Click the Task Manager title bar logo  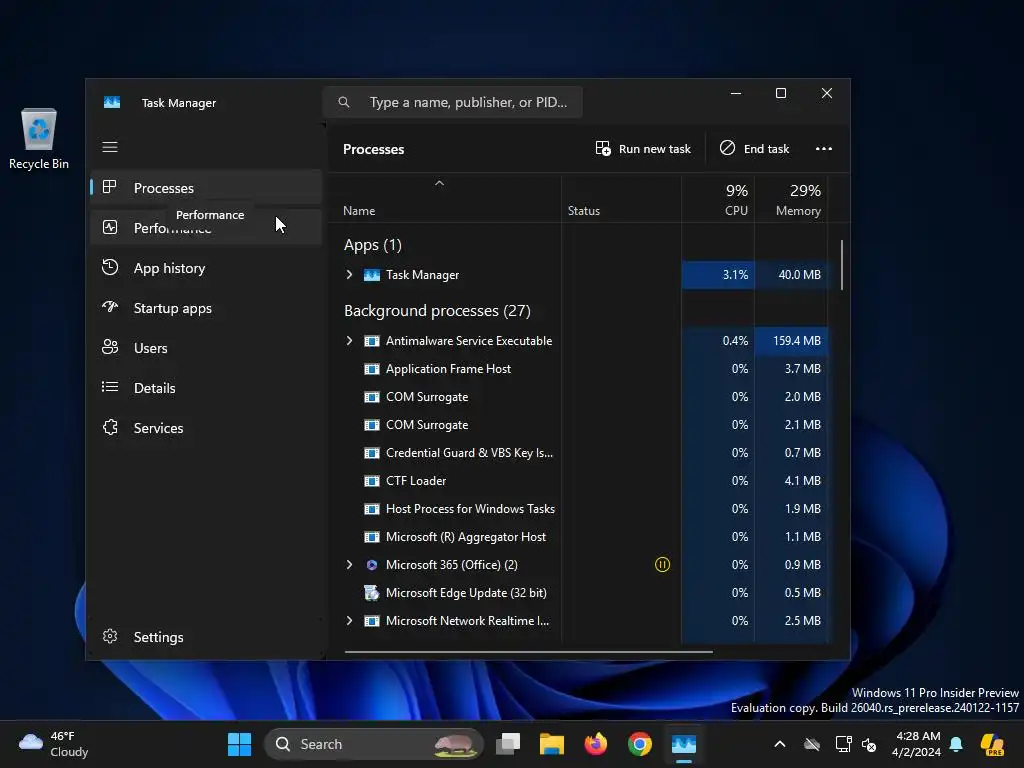pos(112,103)
